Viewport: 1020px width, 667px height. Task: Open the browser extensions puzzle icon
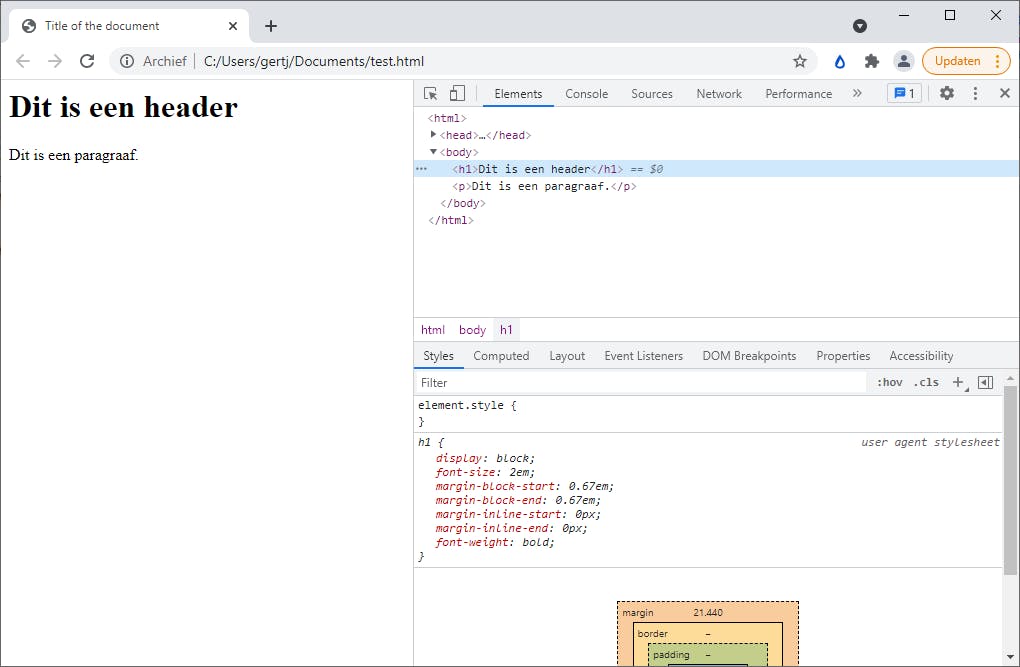(x=871, y=61)
